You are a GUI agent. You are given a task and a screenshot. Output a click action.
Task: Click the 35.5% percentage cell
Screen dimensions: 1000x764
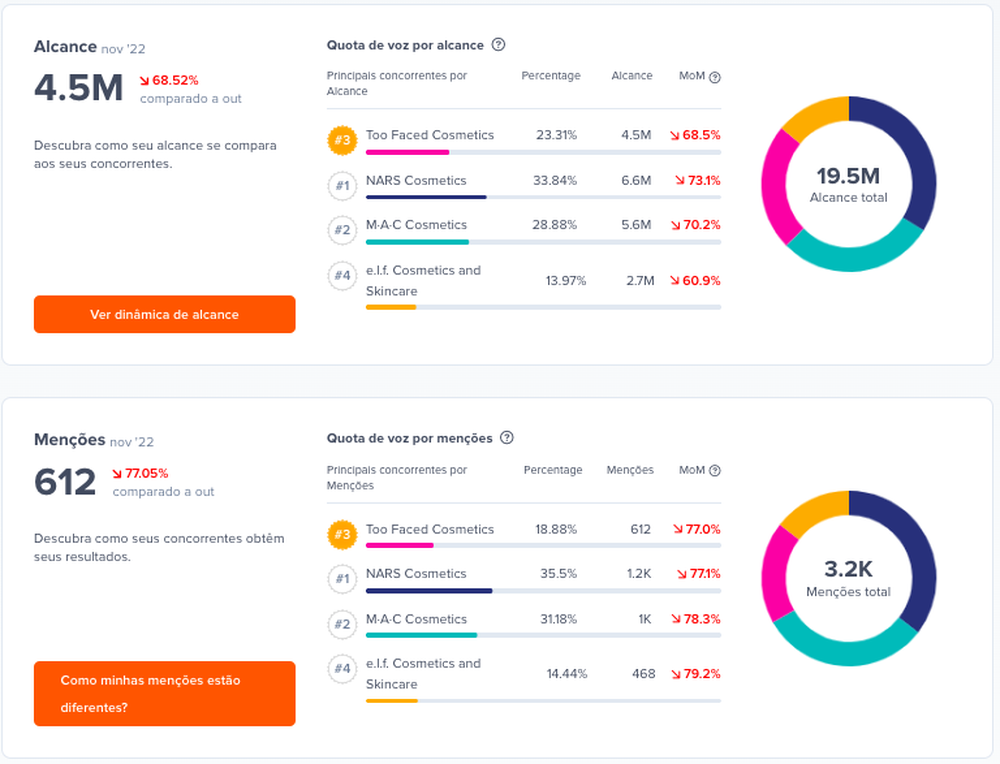pos(558,574)
